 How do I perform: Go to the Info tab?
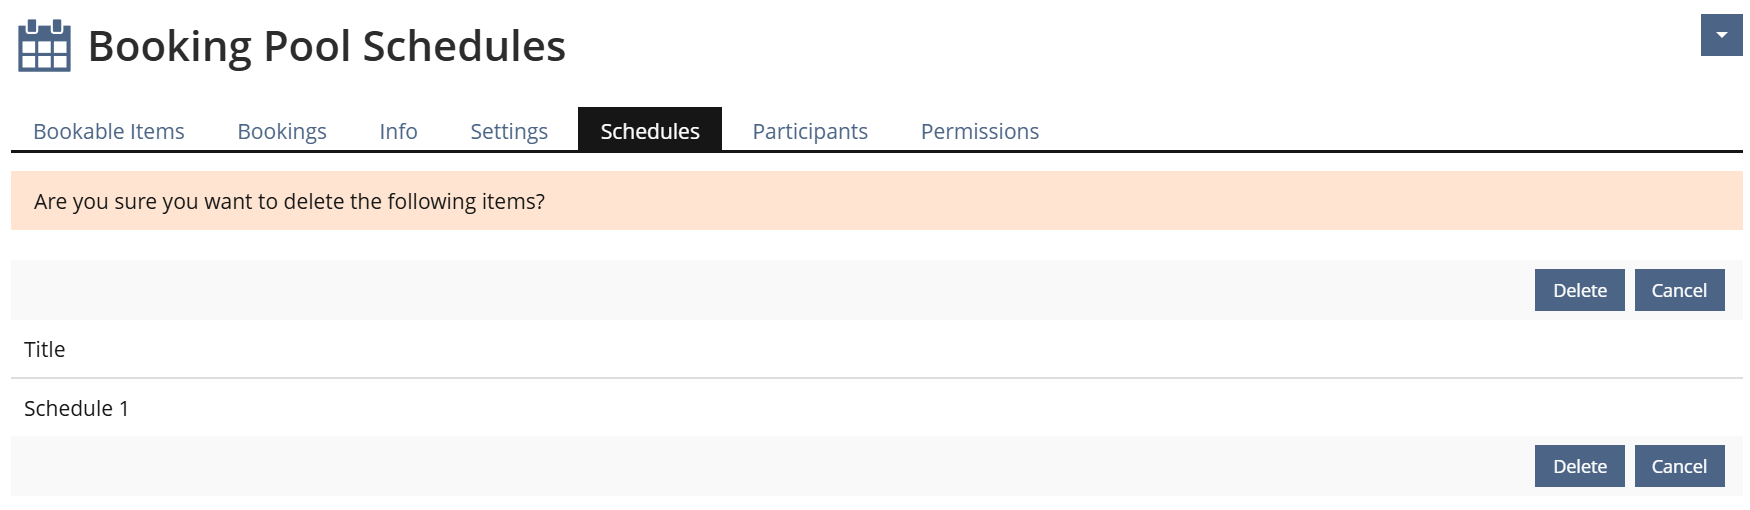pos(398,131)
